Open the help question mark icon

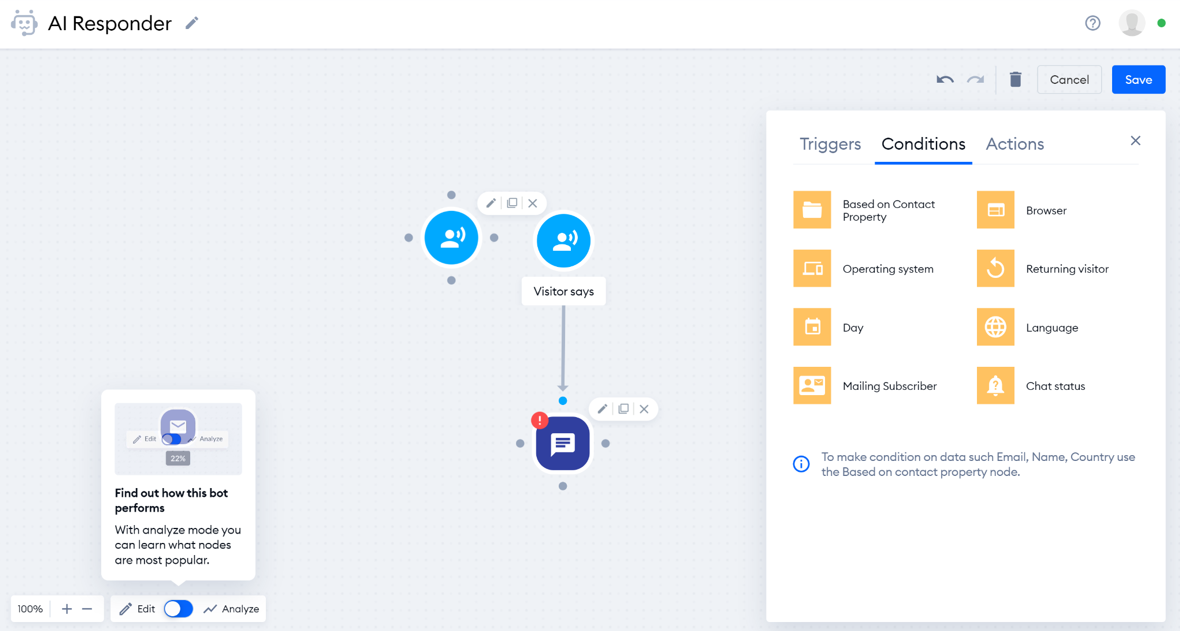tap(1092, 23)
